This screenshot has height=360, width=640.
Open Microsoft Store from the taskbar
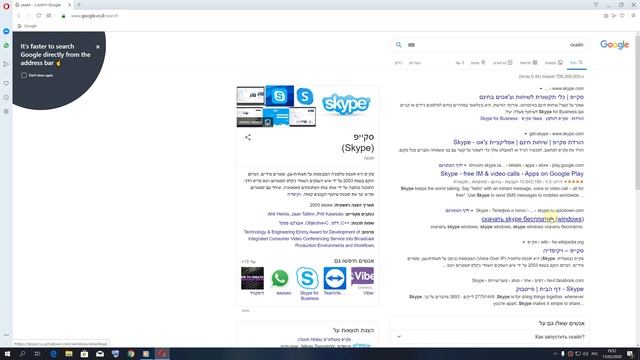84,354
